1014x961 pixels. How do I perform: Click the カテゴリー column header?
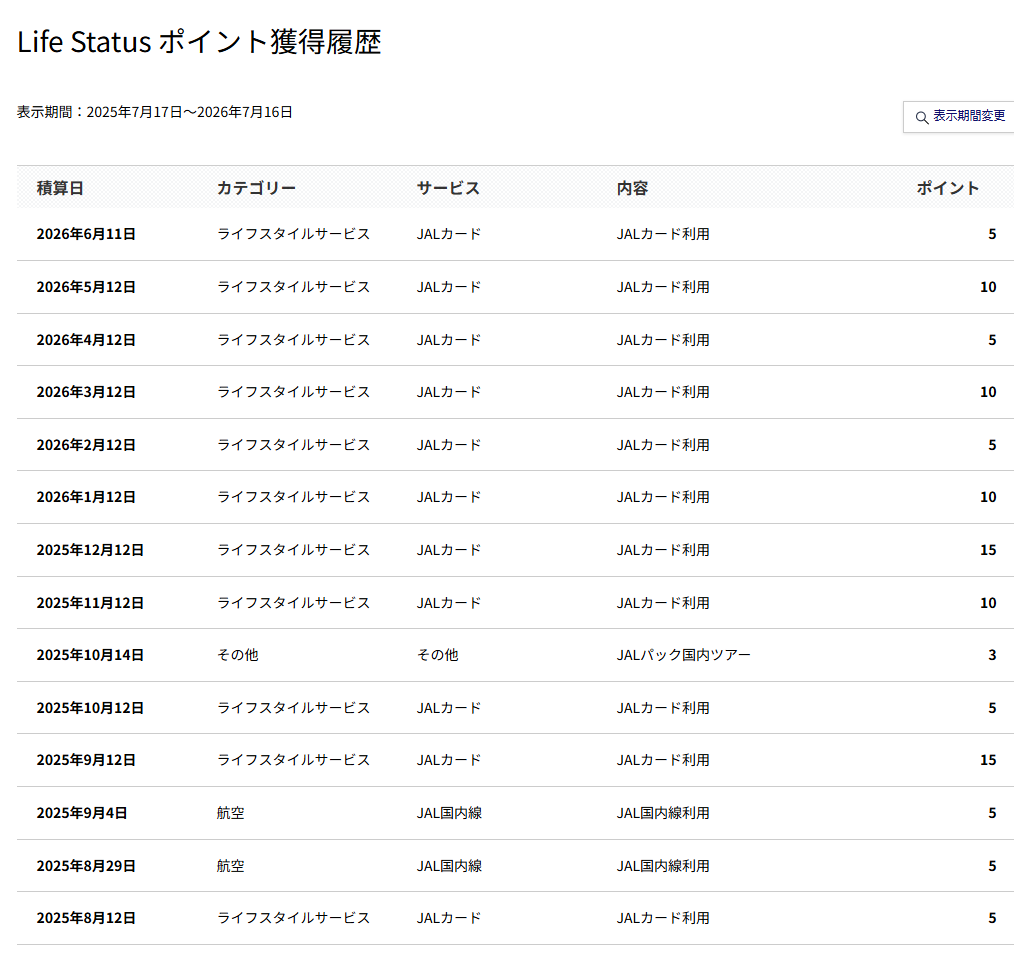coord(256,188)
